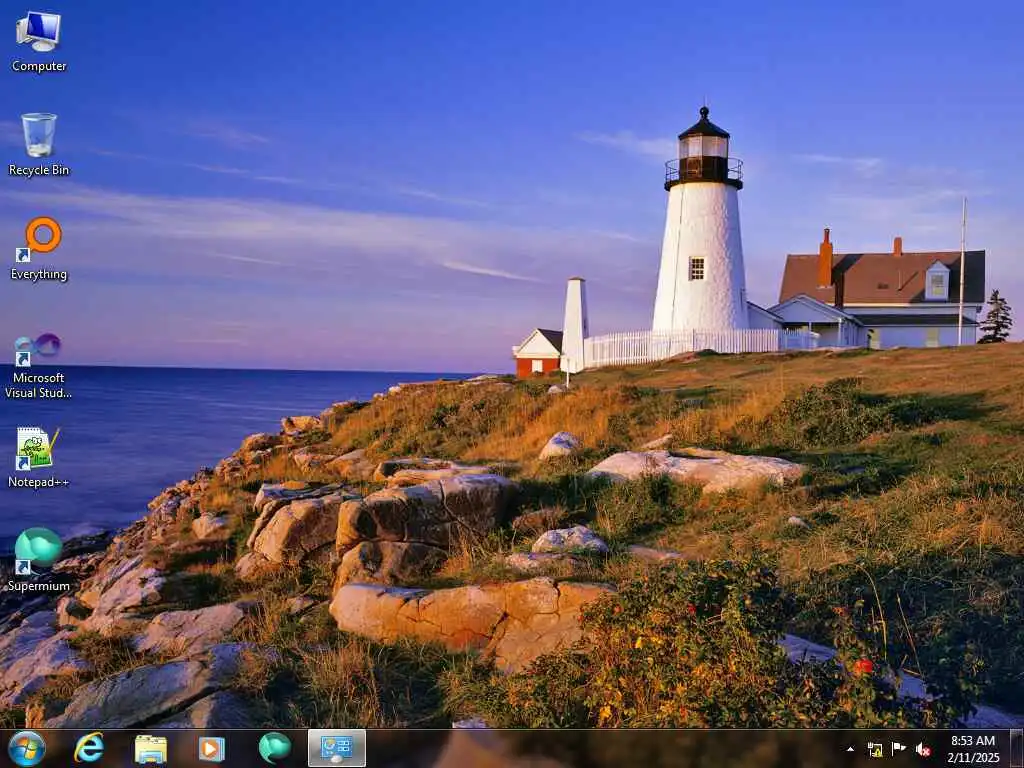
Task: Select the Everything search shortcut
Action: (39, 249)
